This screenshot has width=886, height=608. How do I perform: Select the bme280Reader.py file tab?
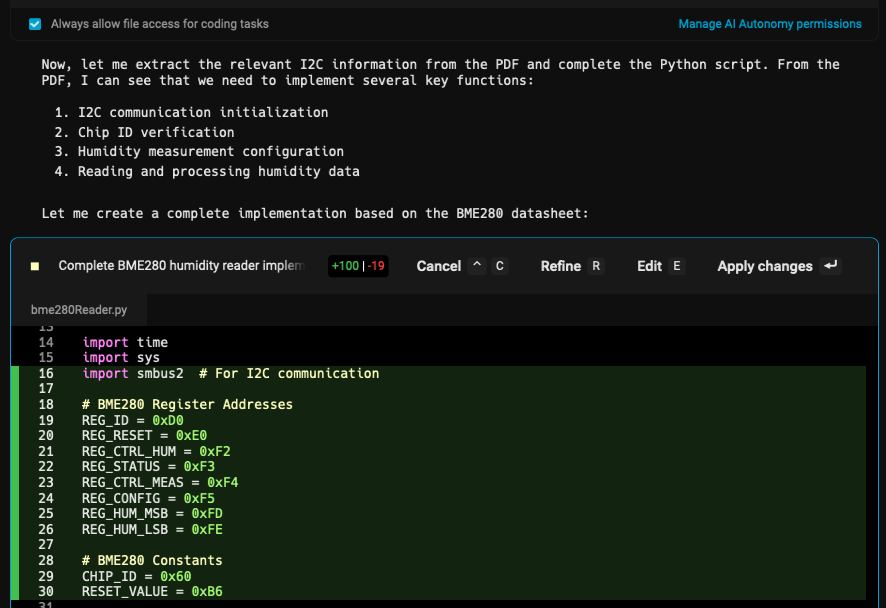[x=78, y=309]
